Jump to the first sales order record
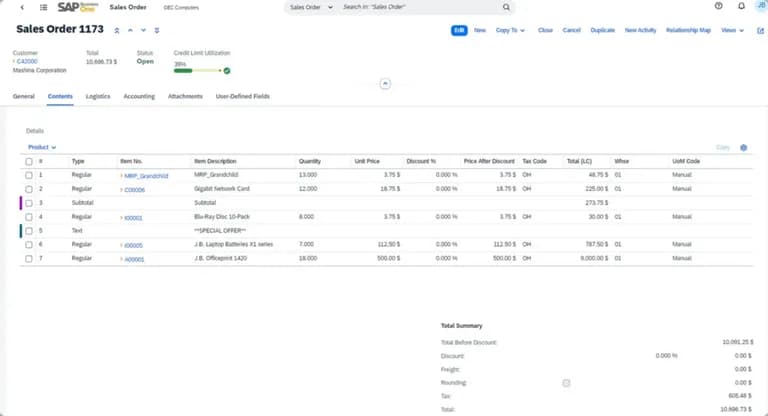This screenshot has width=768, height=416. [x=117, y=30]
